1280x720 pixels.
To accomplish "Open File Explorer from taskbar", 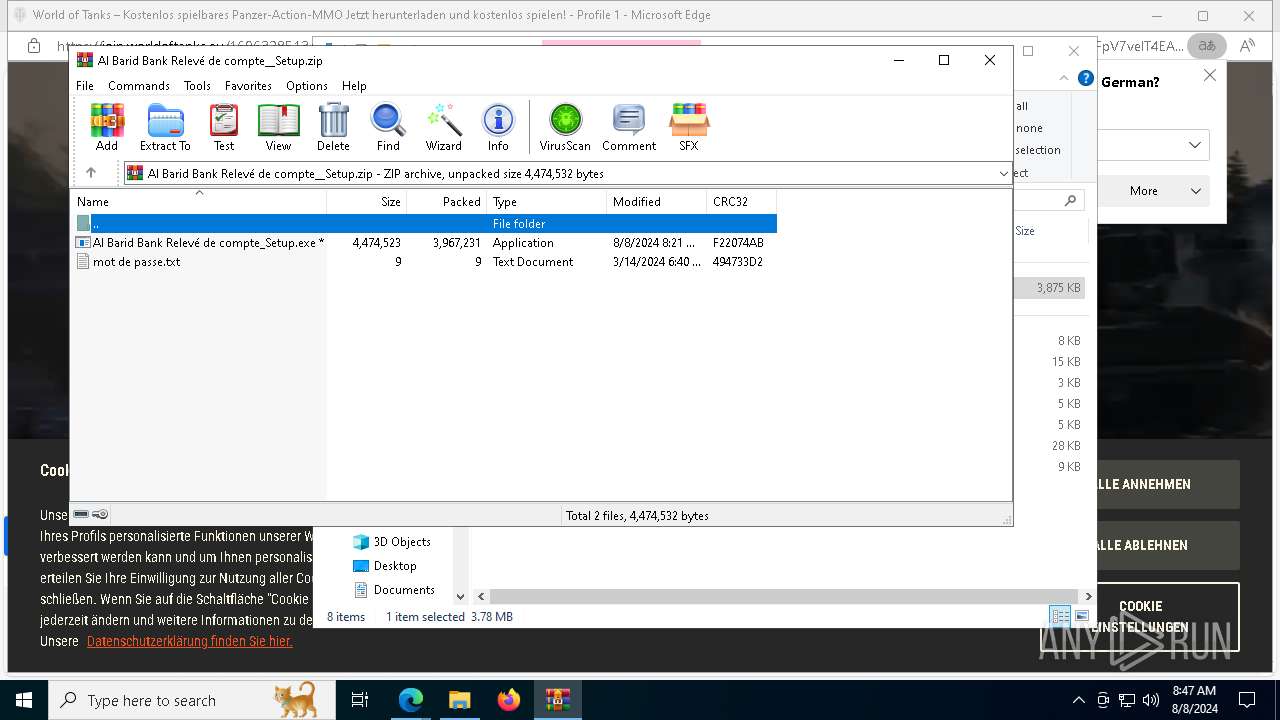I will click(x=459, y=700).
